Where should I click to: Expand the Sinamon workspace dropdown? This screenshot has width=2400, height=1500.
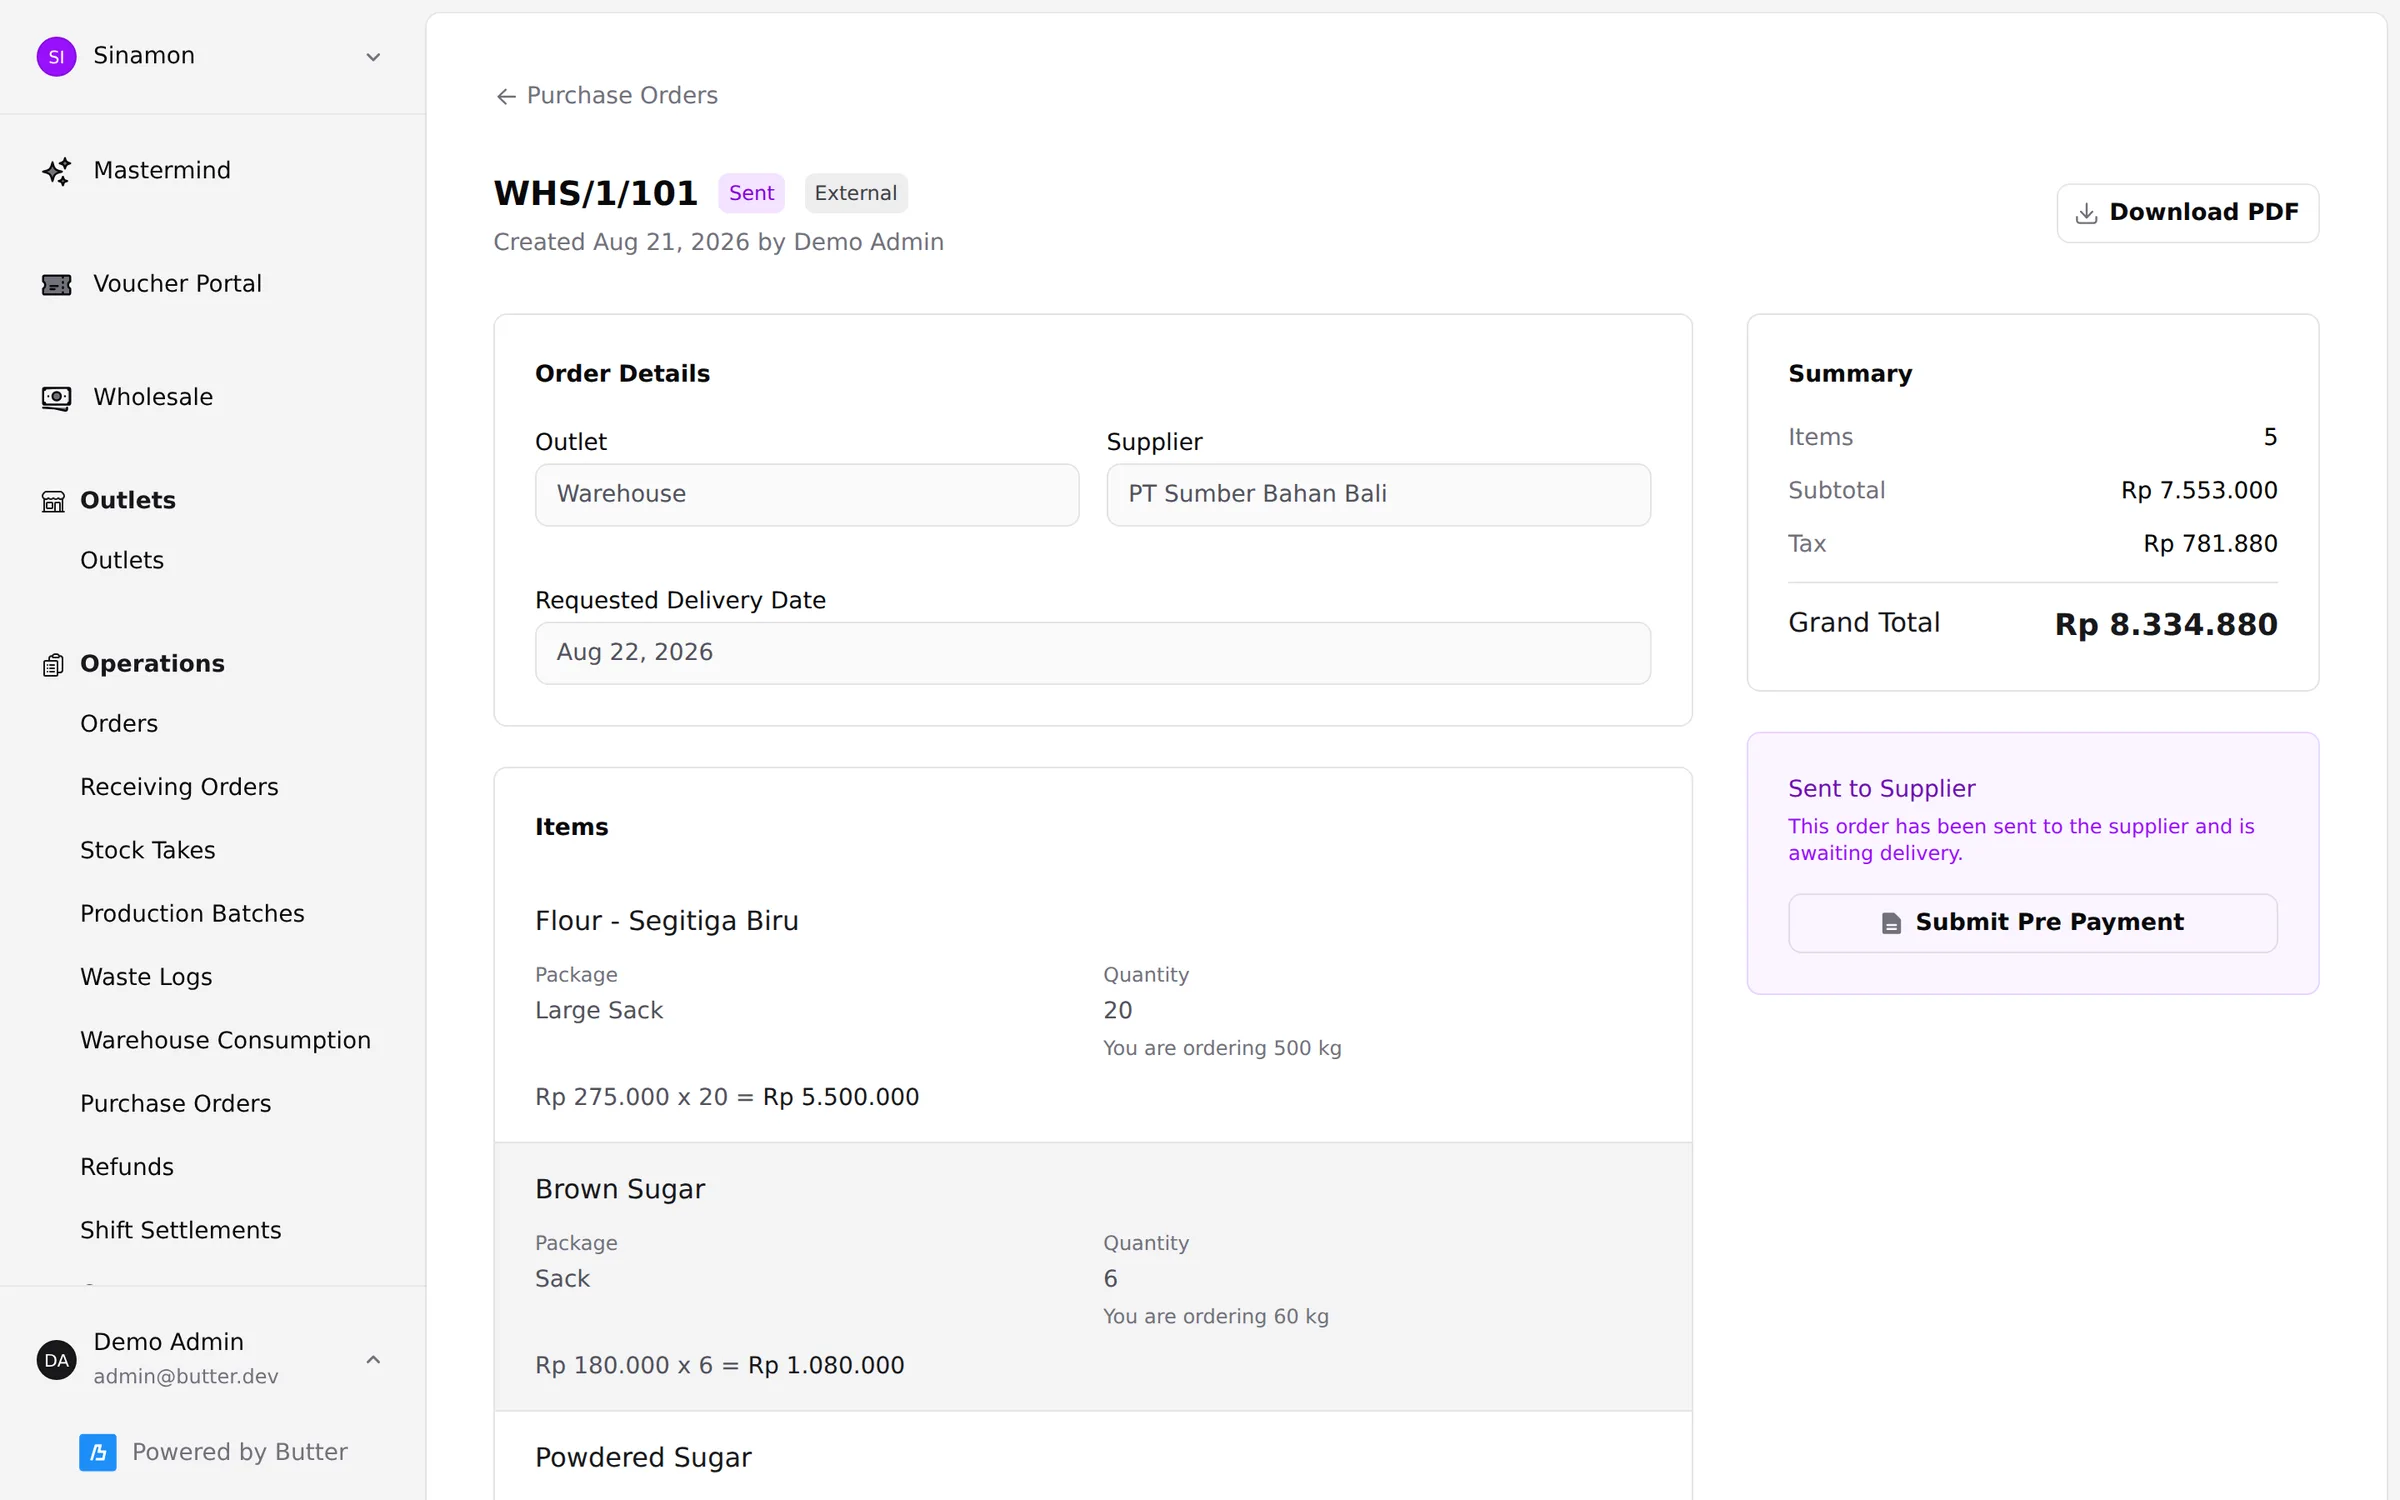point(373,57)
